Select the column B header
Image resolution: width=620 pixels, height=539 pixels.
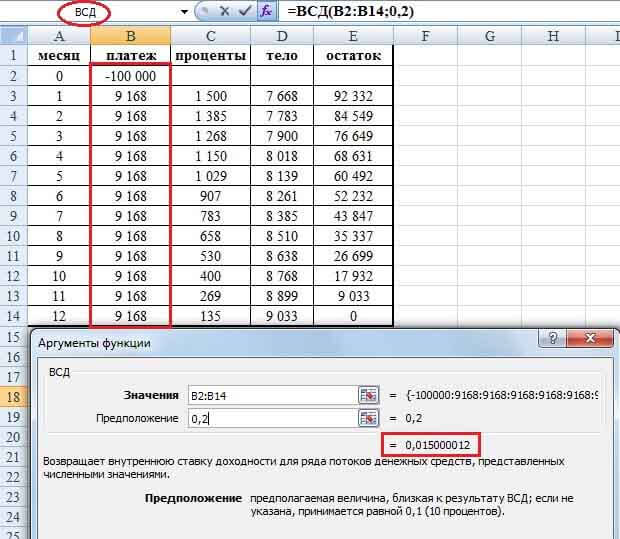(130, 36)
